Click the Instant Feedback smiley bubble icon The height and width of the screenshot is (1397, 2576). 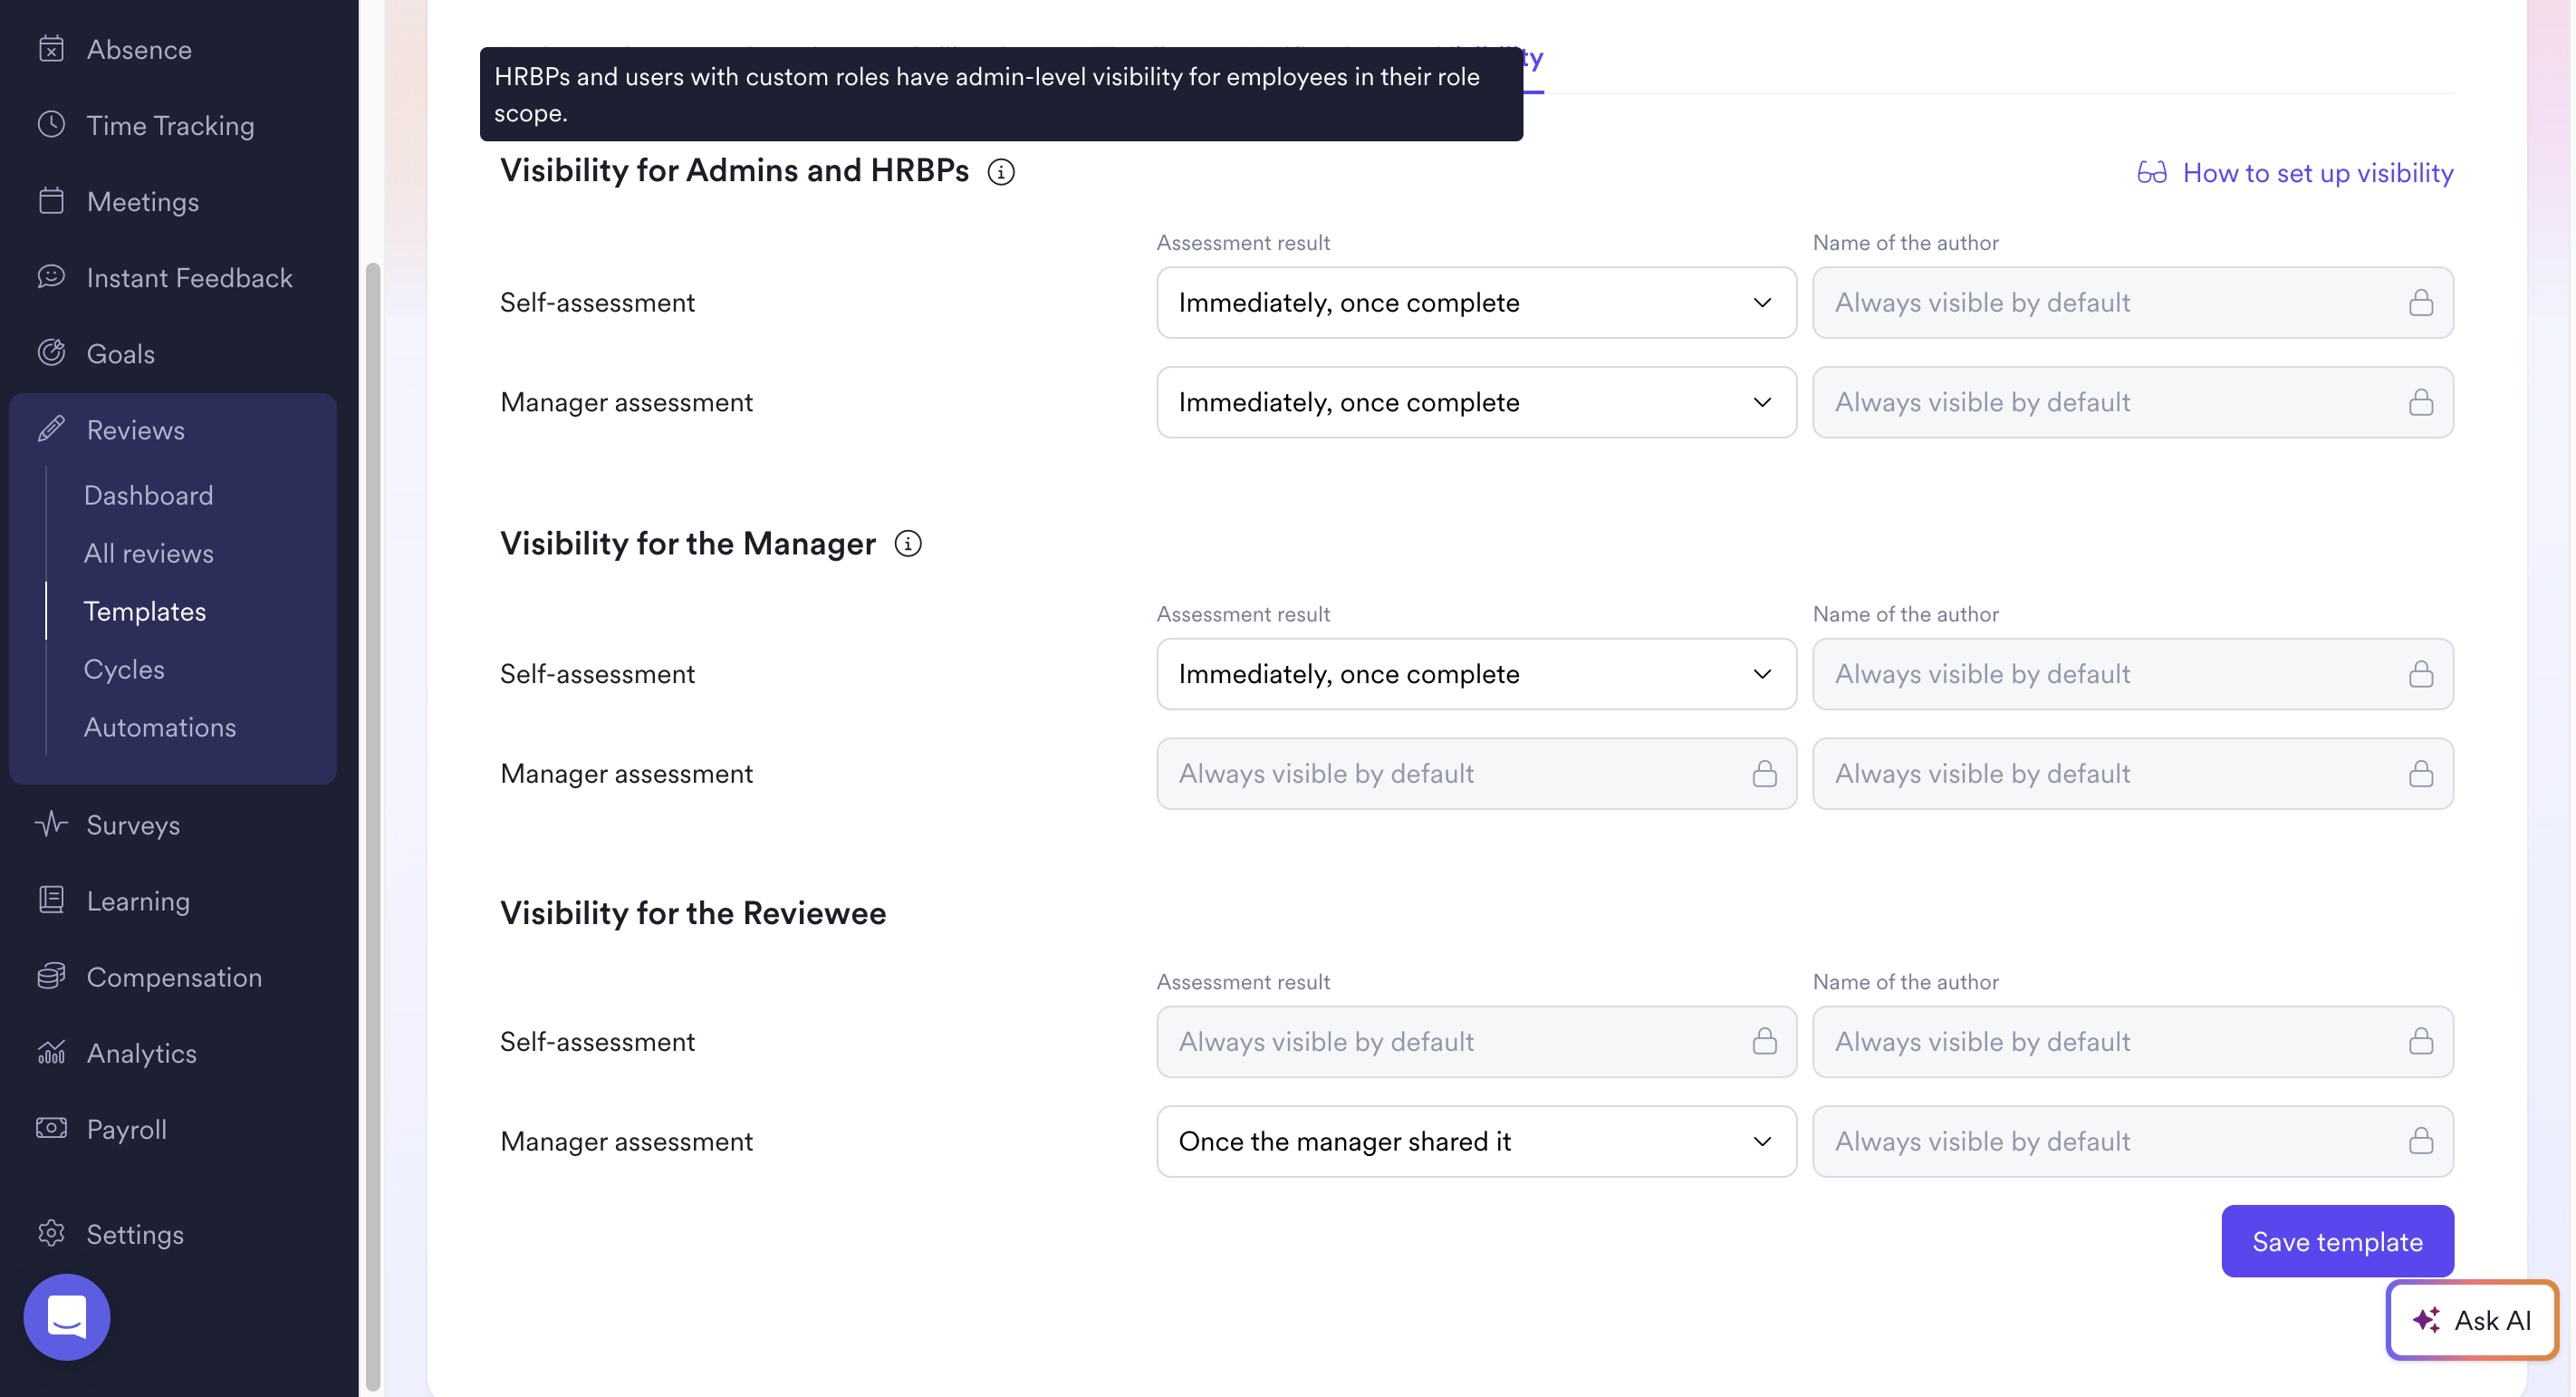pyautogui.click(x=51, y=277)
